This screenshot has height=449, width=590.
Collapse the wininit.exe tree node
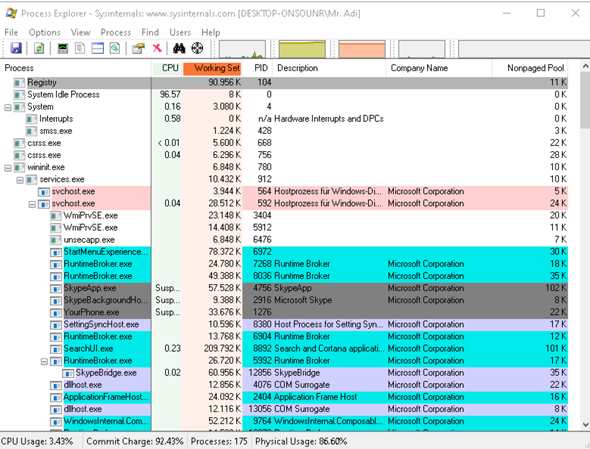tap(8, 168)
